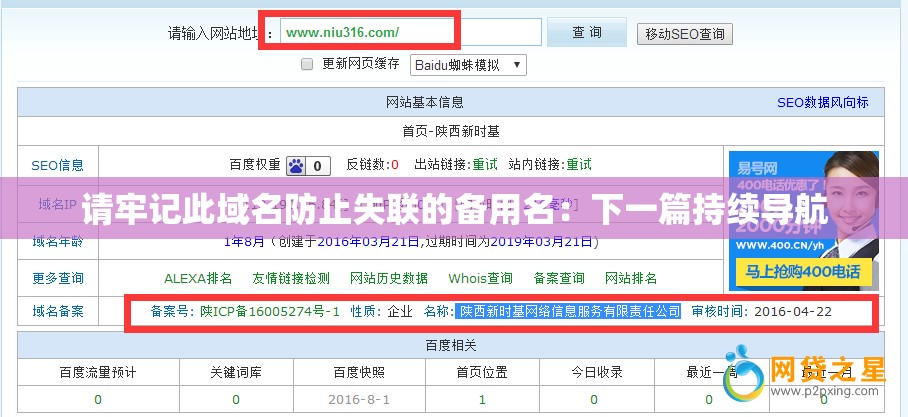
Task: Click 重试 next to 站内链接
Action: pyautogui.click(x=579, y=164)
